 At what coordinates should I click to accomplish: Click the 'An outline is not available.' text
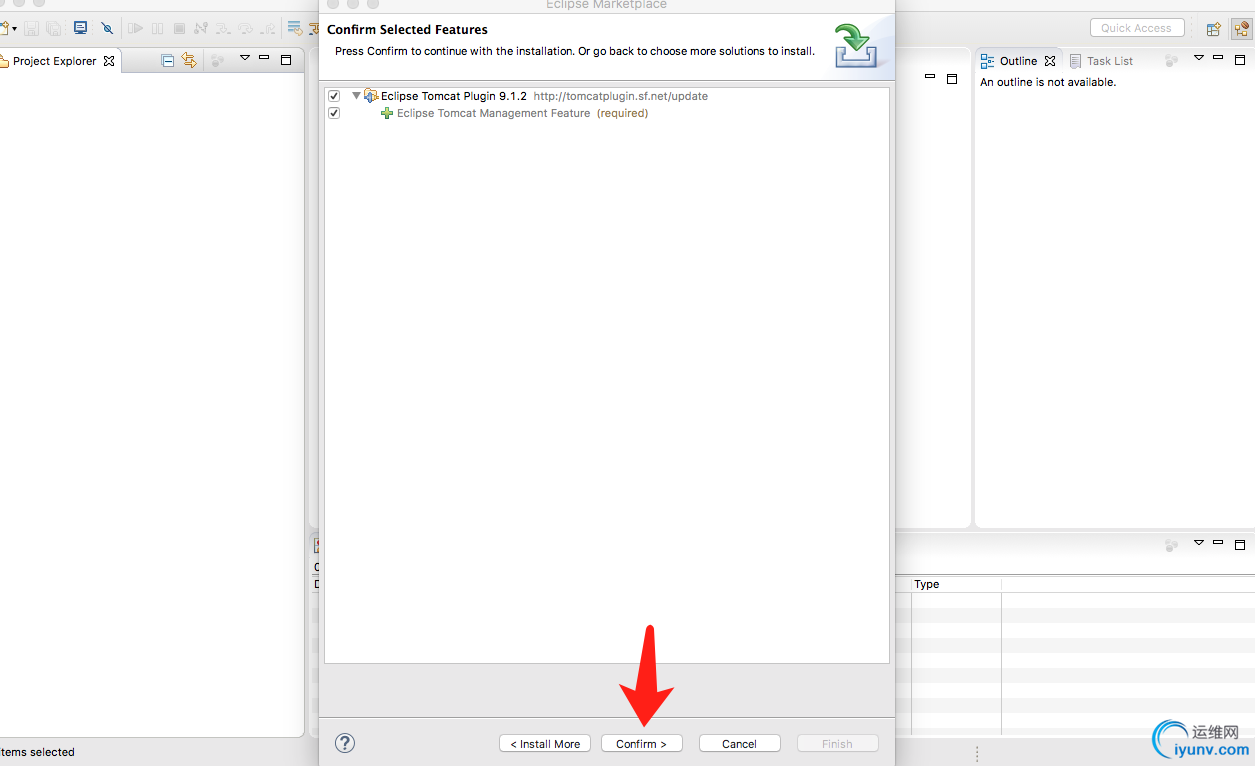point(1048,82)
